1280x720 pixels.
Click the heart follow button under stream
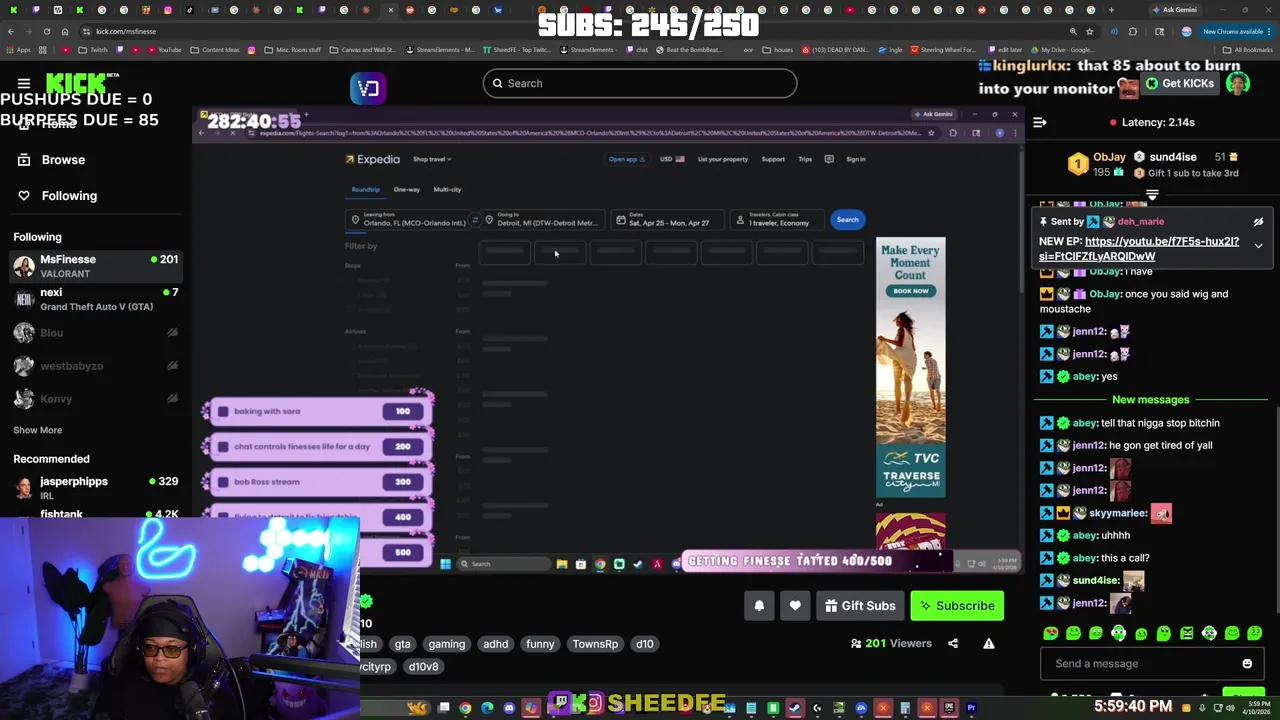point(795,606)
